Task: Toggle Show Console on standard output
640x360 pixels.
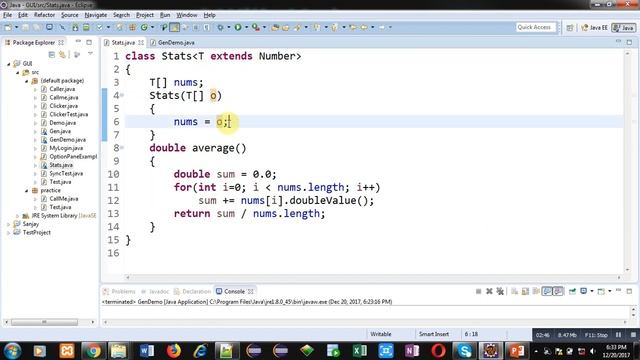Action: tap(547, 291)
